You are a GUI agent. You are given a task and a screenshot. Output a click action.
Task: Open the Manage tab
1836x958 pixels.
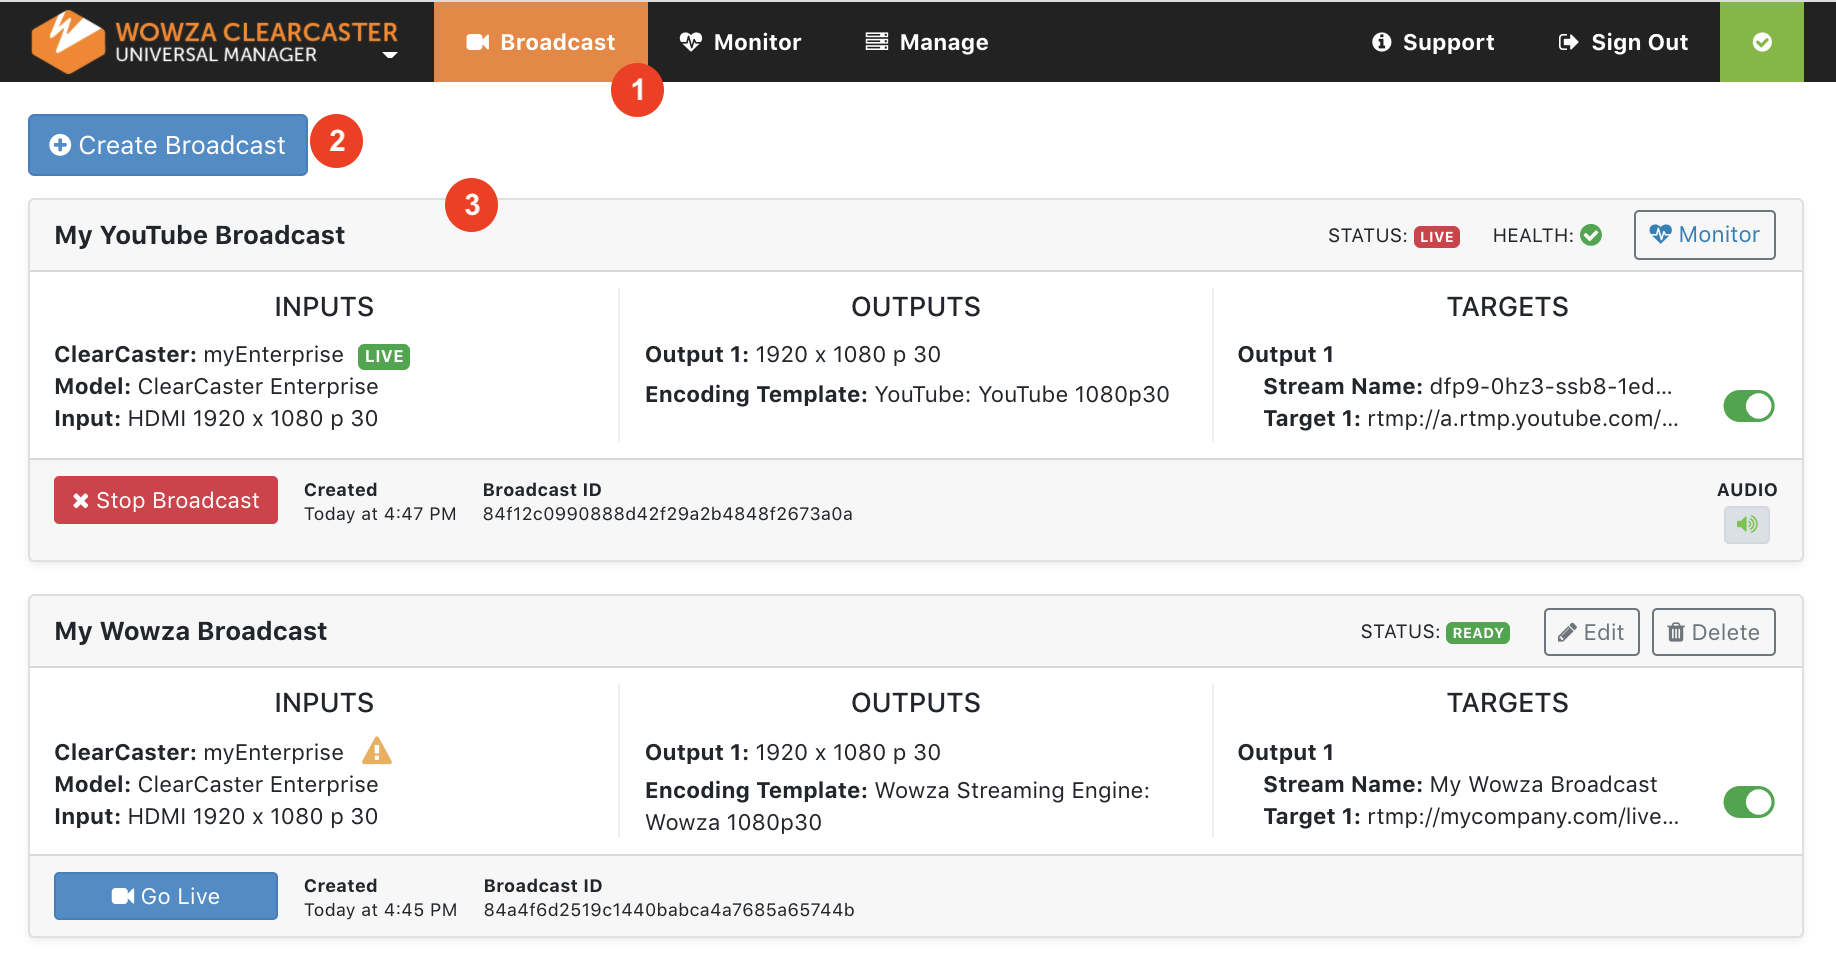click(x=926, y=42)
